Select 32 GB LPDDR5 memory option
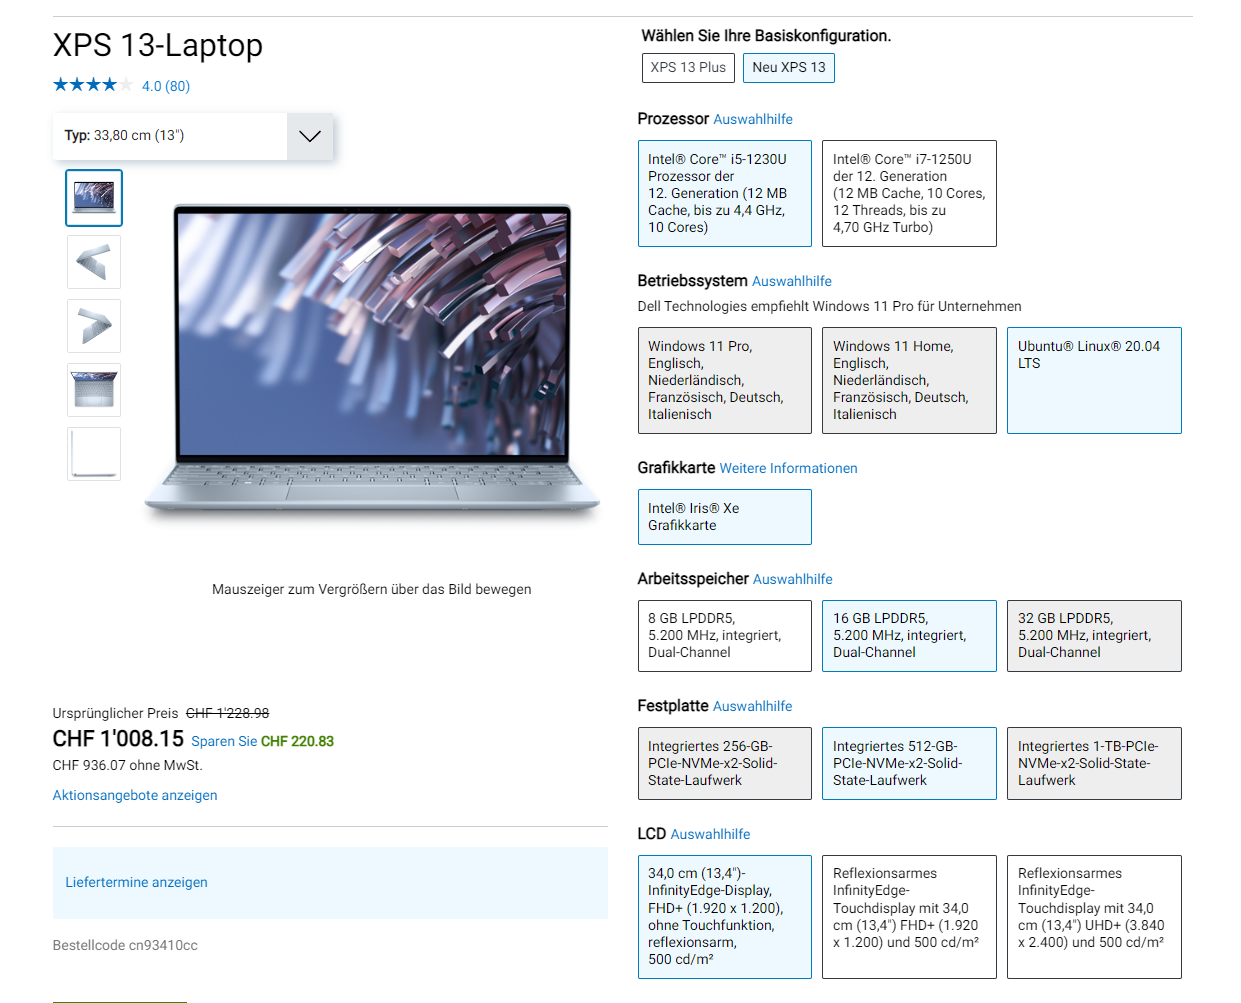Image resolution: width=1241 pixels, height=1003 pixels. [1094, 636]
